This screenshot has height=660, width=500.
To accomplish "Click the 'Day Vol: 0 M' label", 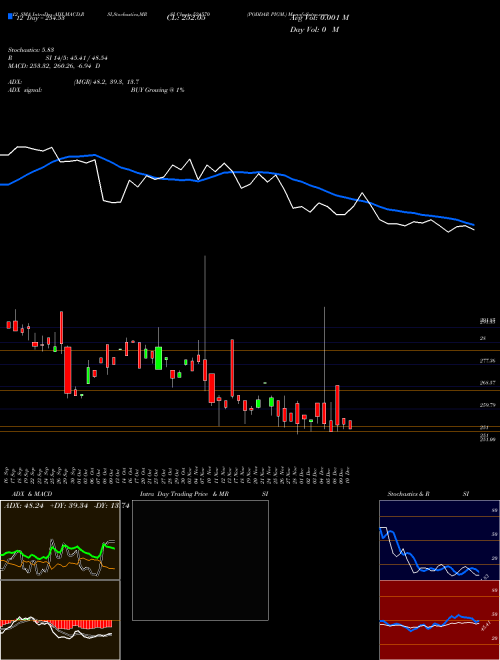I will click(x=314, y=30).
